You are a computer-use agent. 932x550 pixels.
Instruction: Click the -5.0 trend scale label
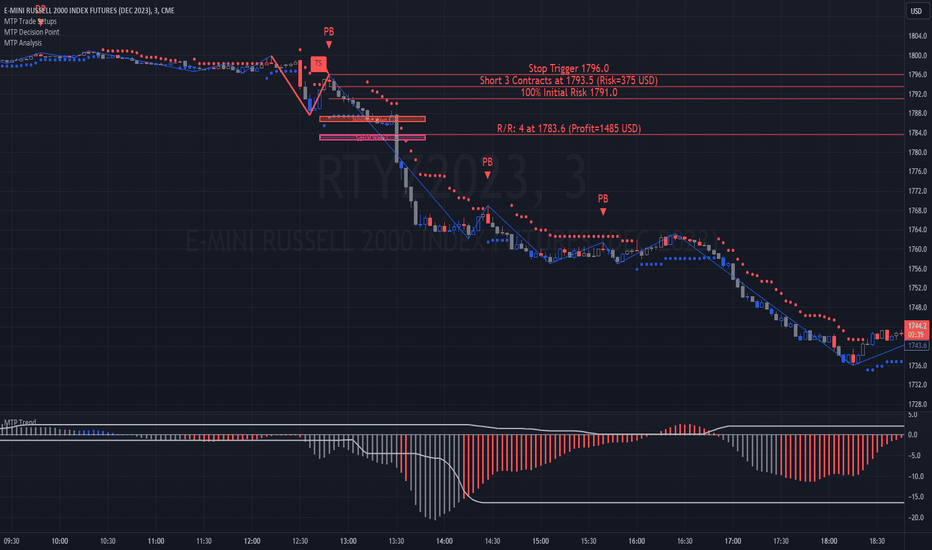917,455
